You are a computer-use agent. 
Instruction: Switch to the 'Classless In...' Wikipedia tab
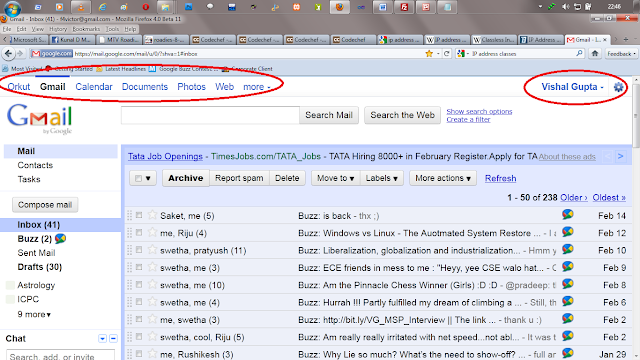click(494, 40)
